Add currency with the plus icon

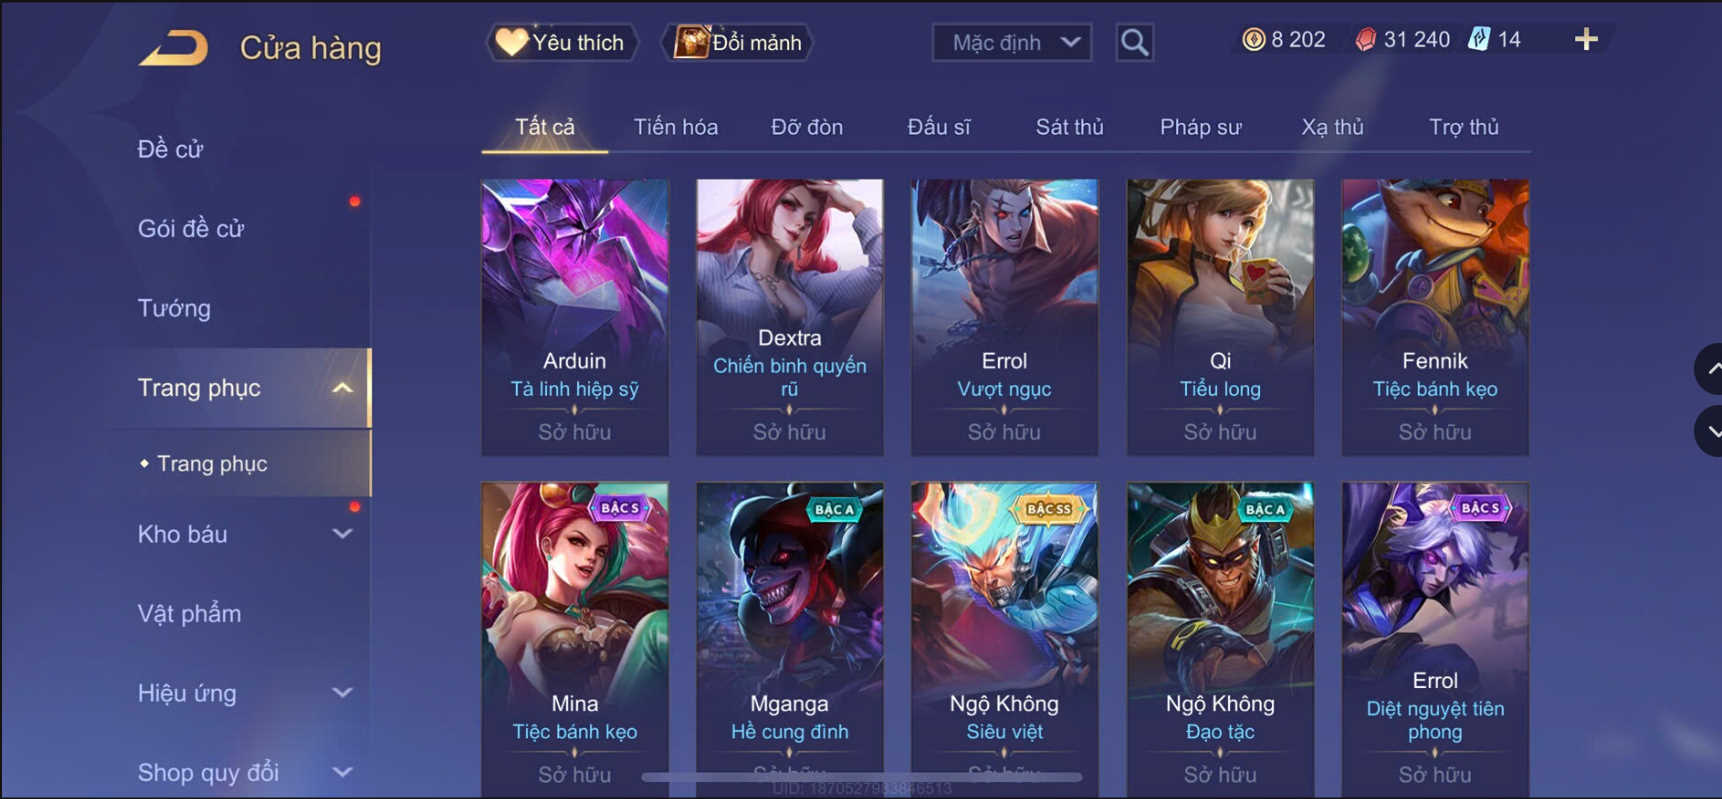1586,39
